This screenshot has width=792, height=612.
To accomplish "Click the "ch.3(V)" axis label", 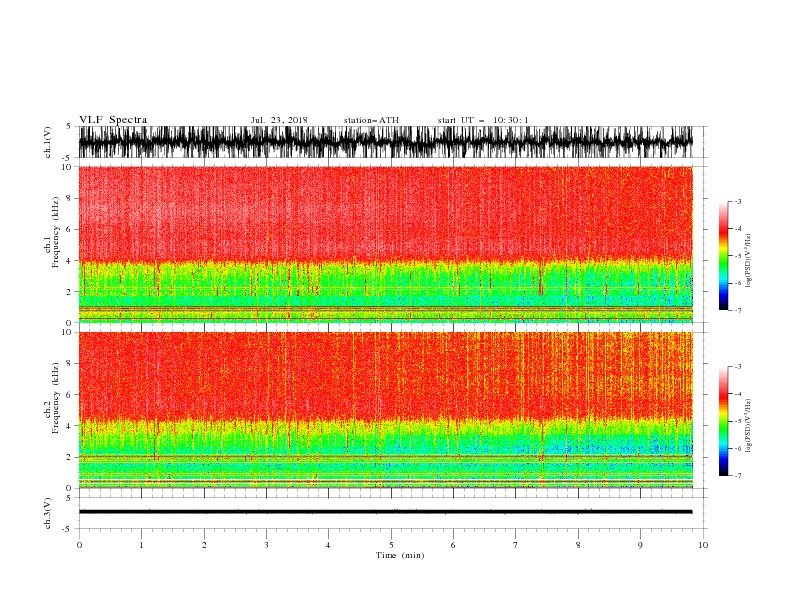I will pos(48,513).
